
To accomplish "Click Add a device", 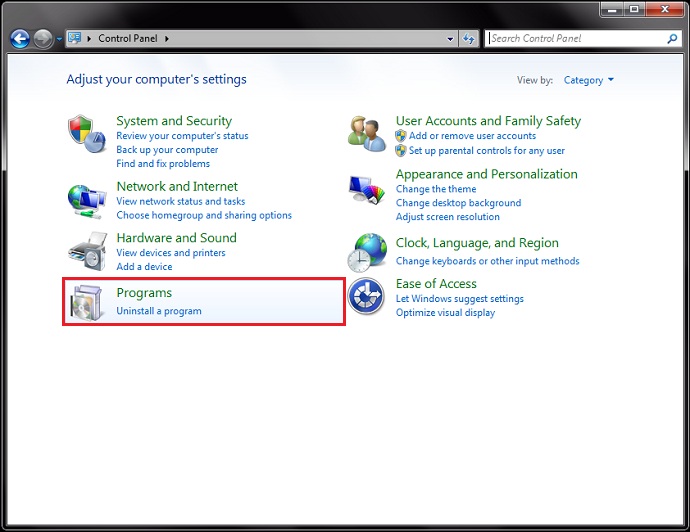I will [144, 267].
